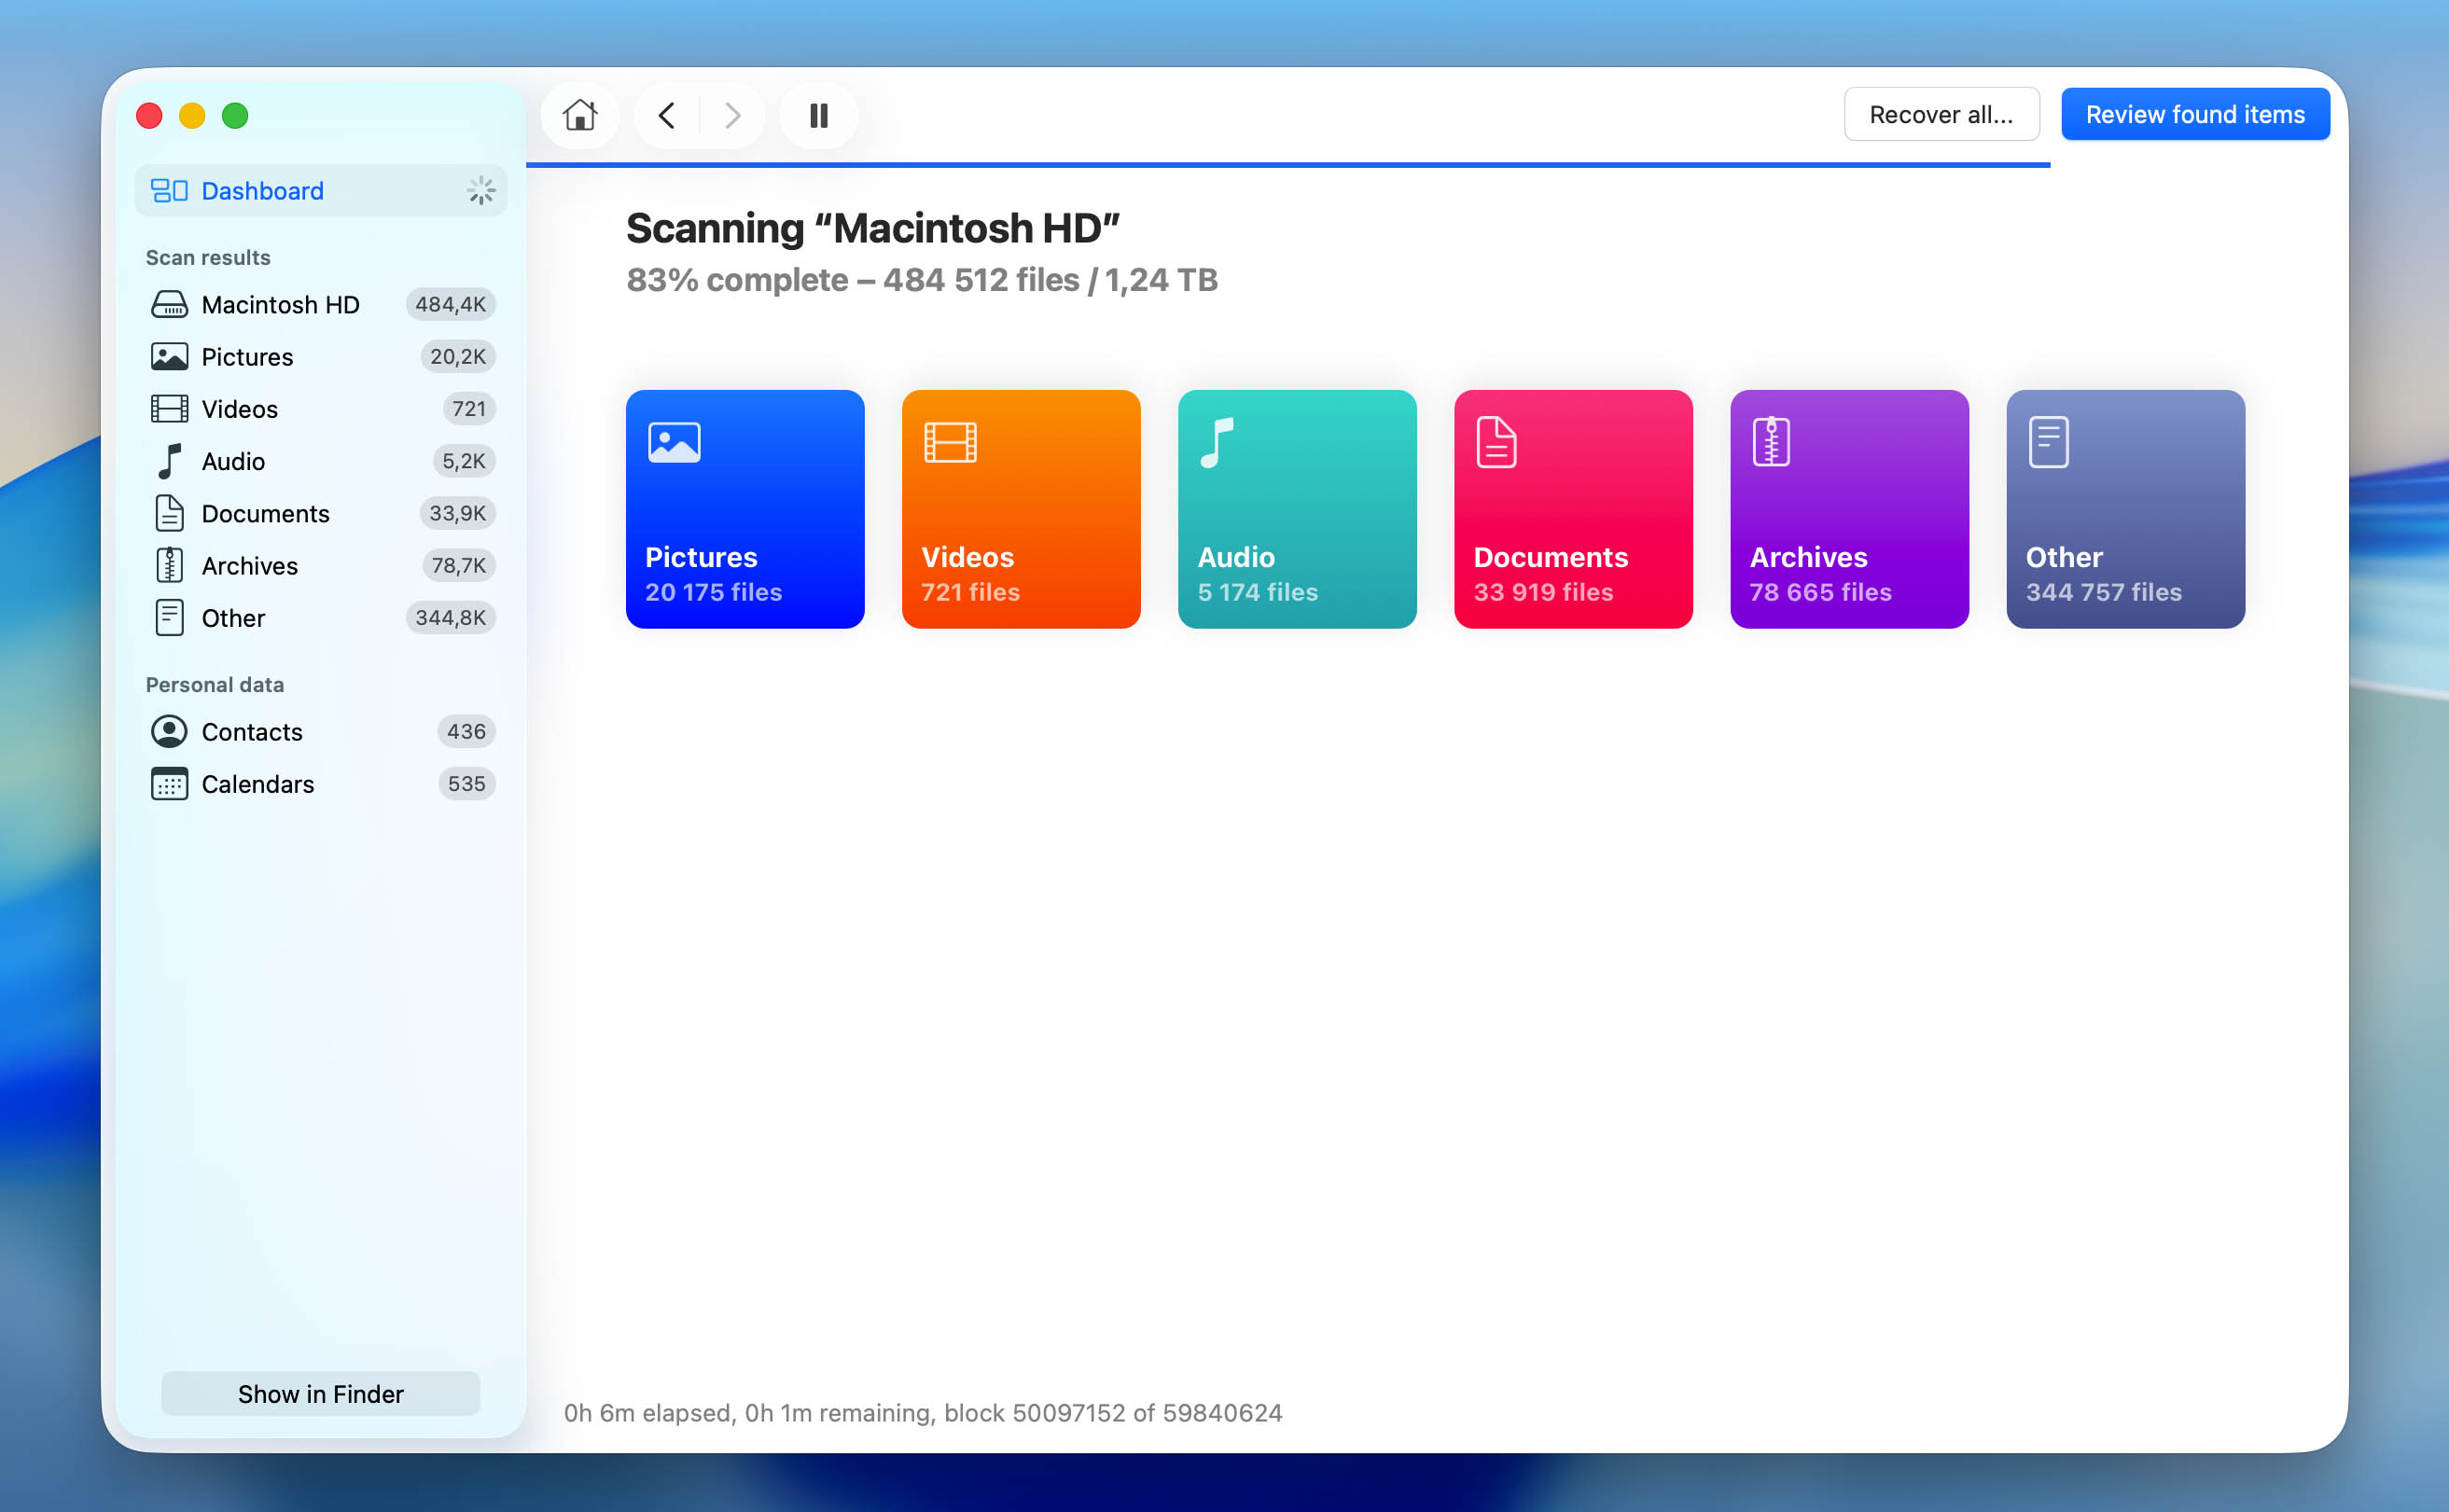This screenshot has height=1512, width=2449.
Task: Click the scanning spinner next to Dashboard
Action: [x=481, y=190]
